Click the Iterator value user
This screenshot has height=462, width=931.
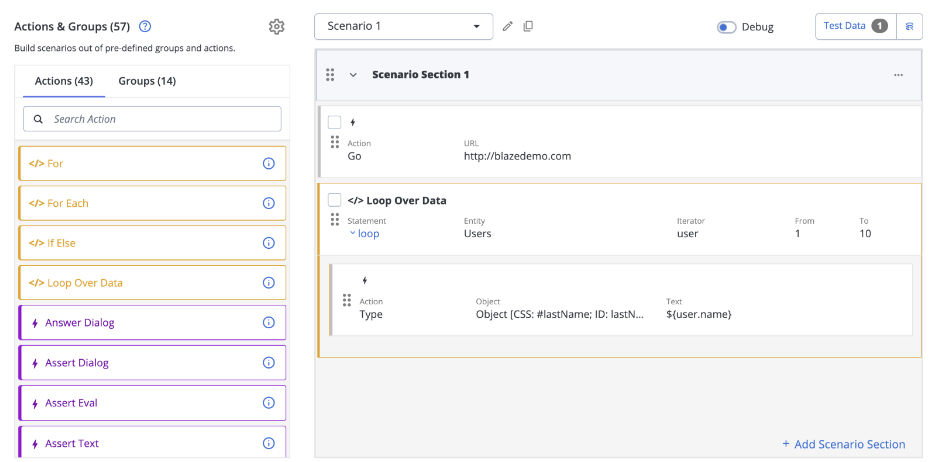pos(688,233)
